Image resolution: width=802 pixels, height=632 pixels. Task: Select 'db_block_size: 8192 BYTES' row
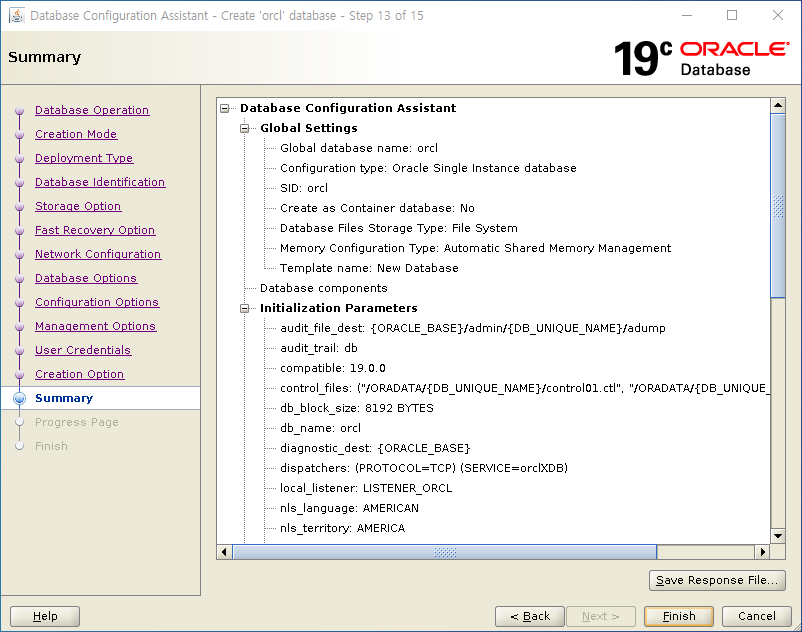pos(357,408)
